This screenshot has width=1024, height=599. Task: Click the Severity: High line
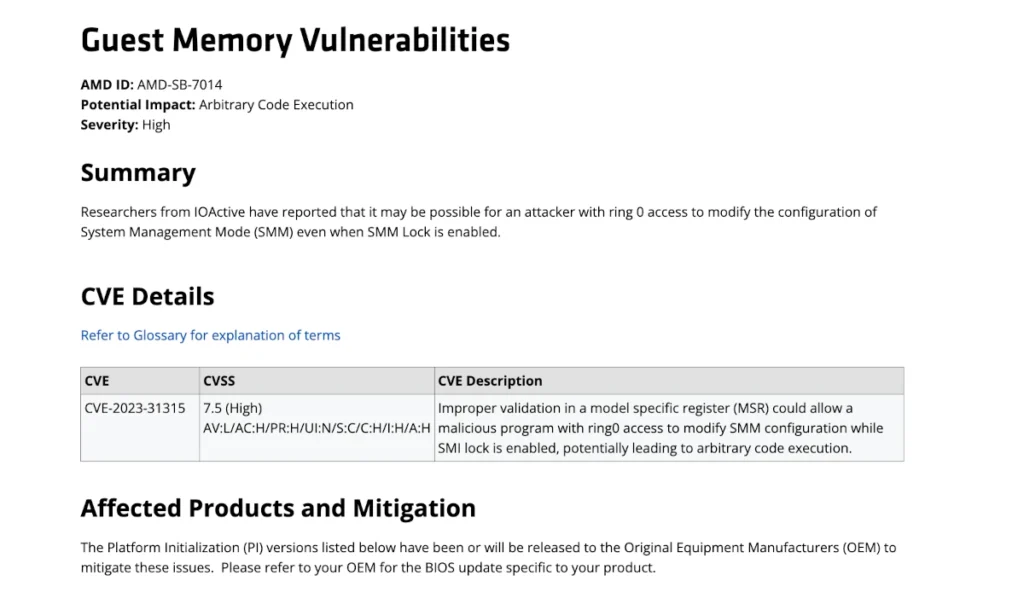(x=126, y=125)
